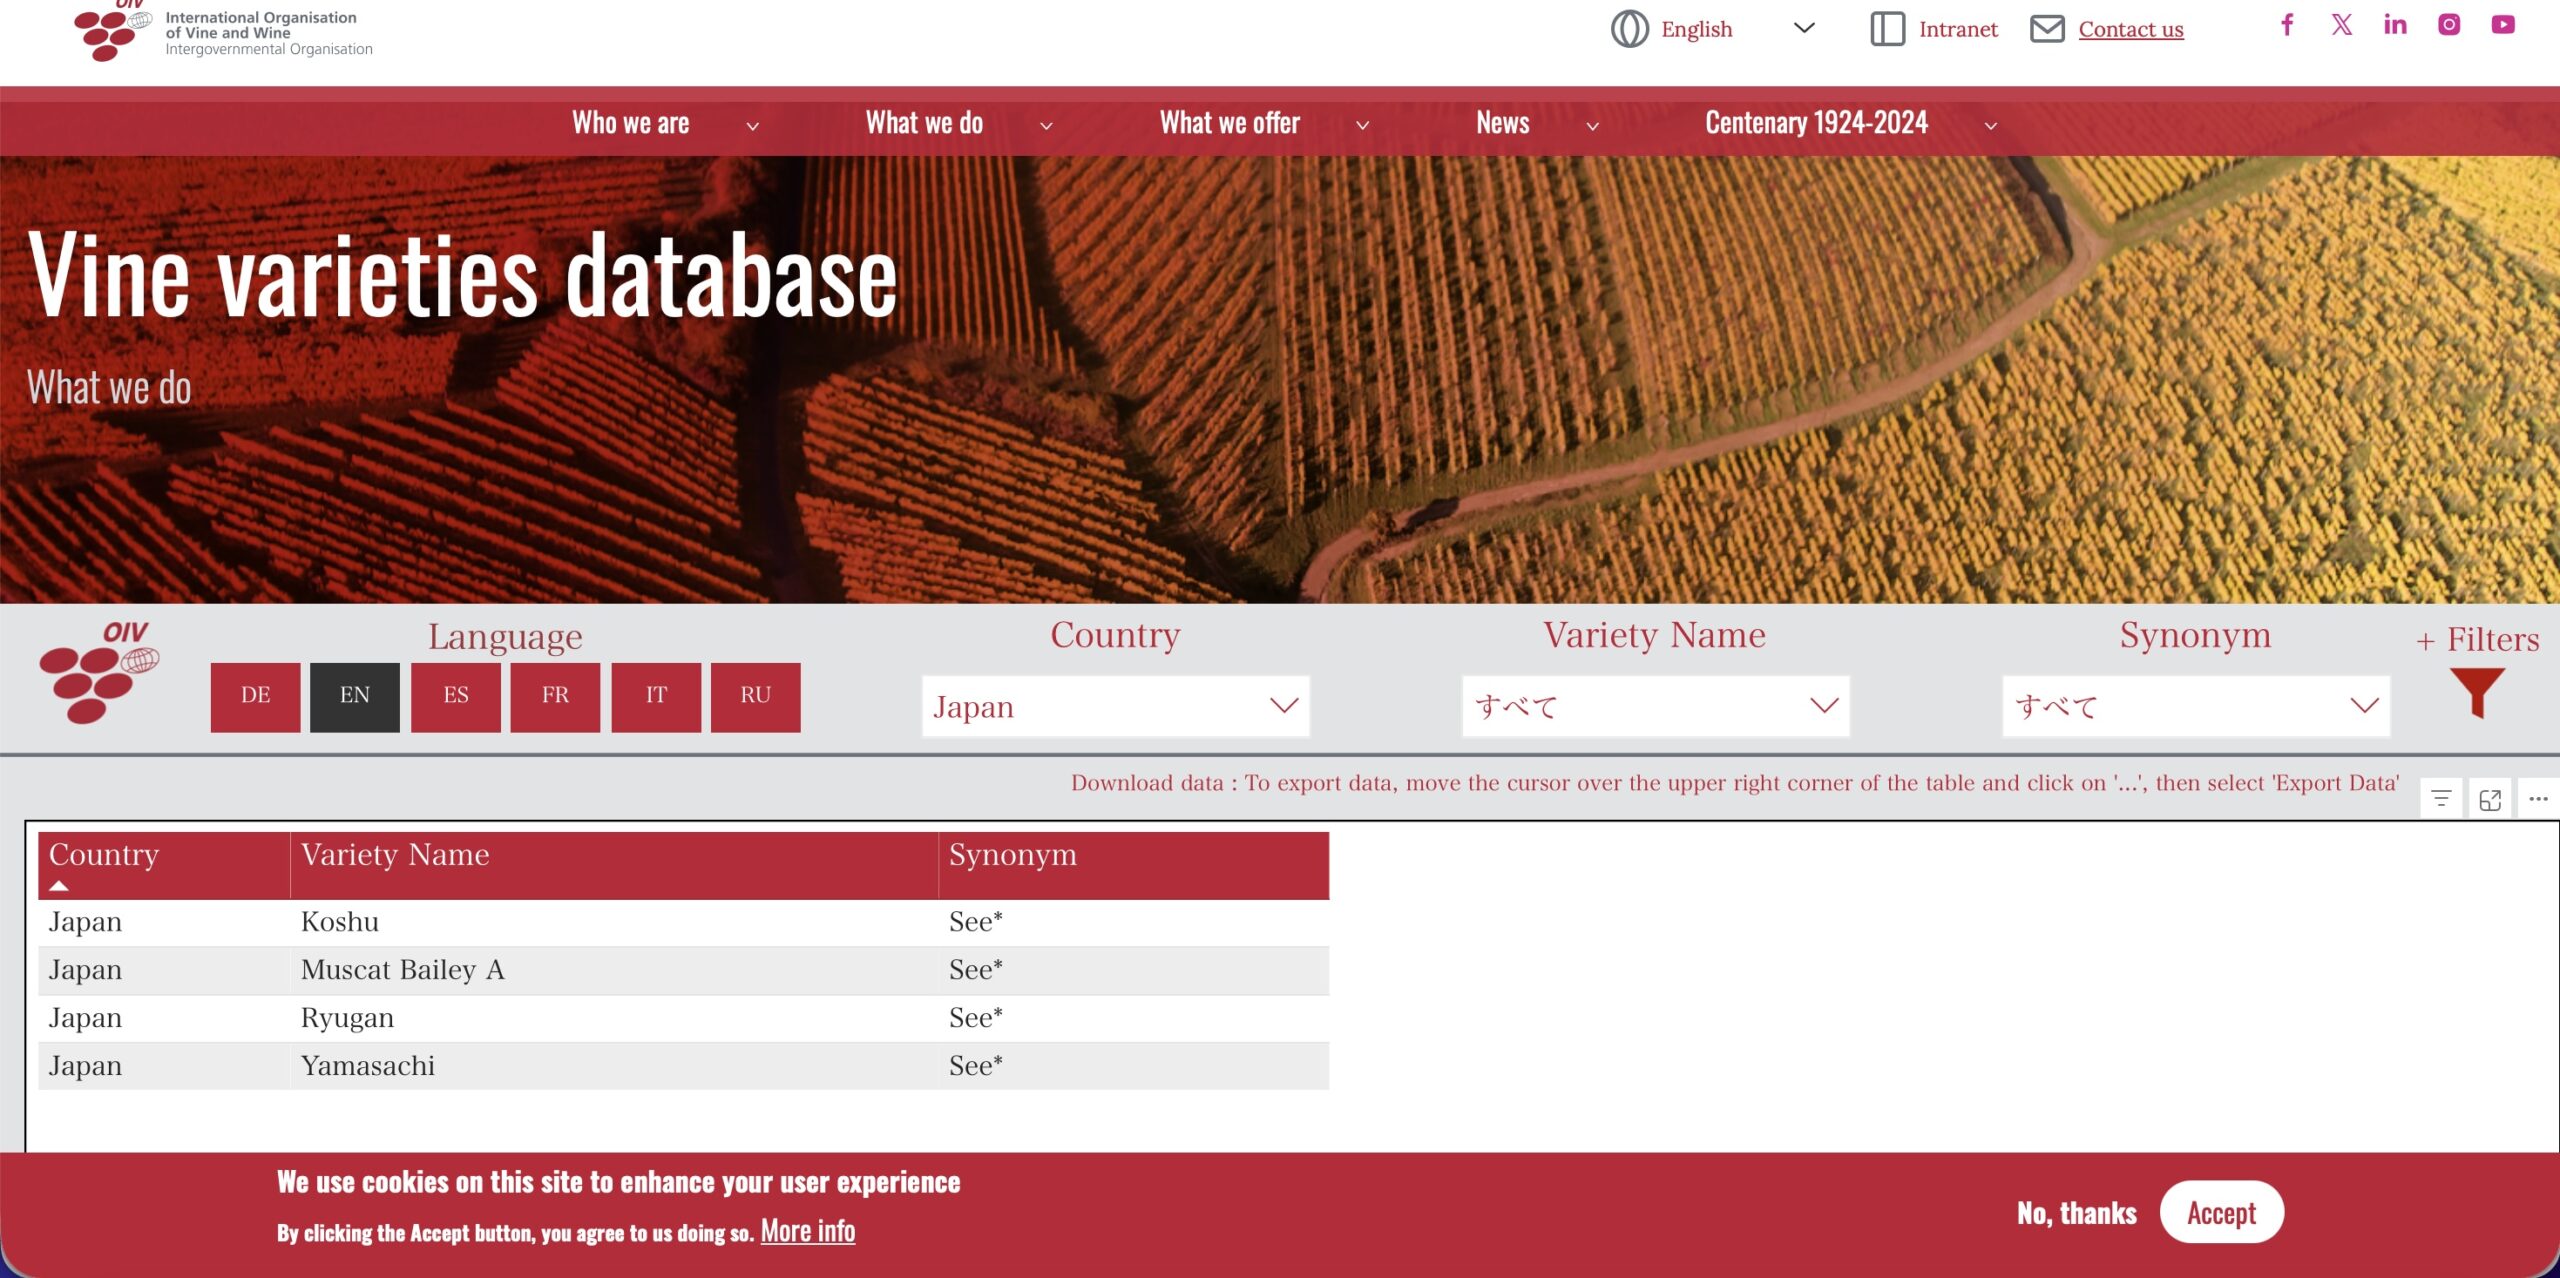Open the What we do menu
This screenshot has height=1278, width=2560.
(x=924, y=123)
